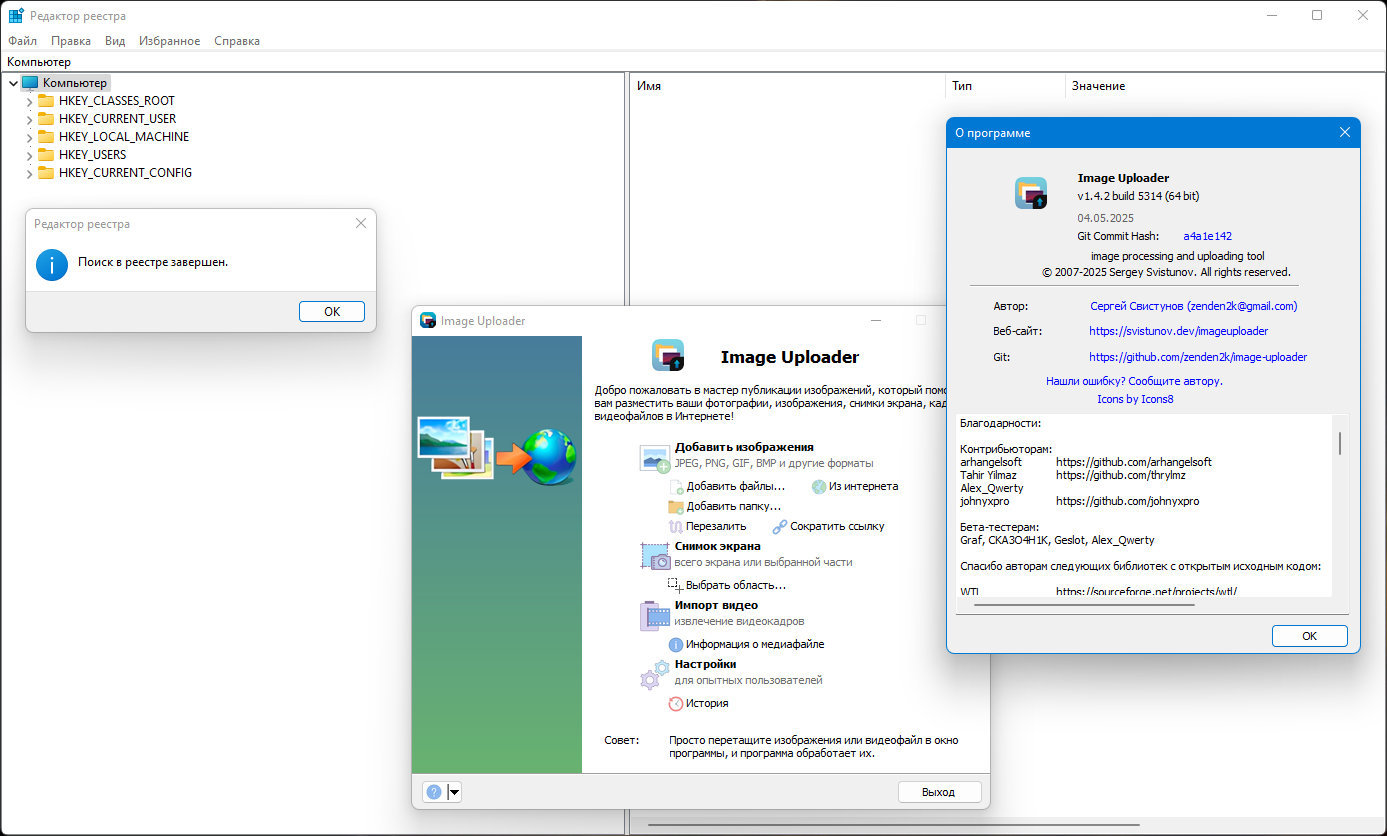Click the HKEY_CLASSES_ROOT folder icon
The width and height of the screenshot is (1387, 836).
[46, 101]
